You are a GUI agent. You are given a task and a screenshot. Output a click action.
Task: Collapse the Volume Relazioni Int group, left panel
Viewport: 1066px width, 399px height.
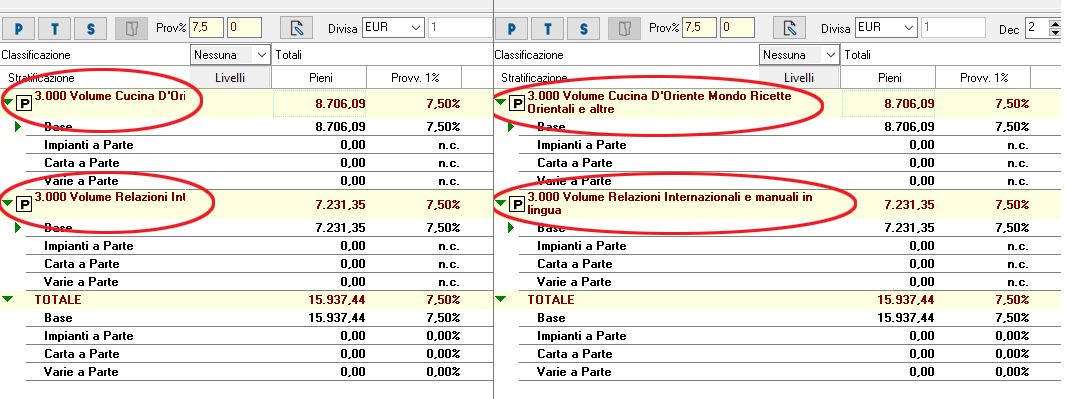click(7, 204)
